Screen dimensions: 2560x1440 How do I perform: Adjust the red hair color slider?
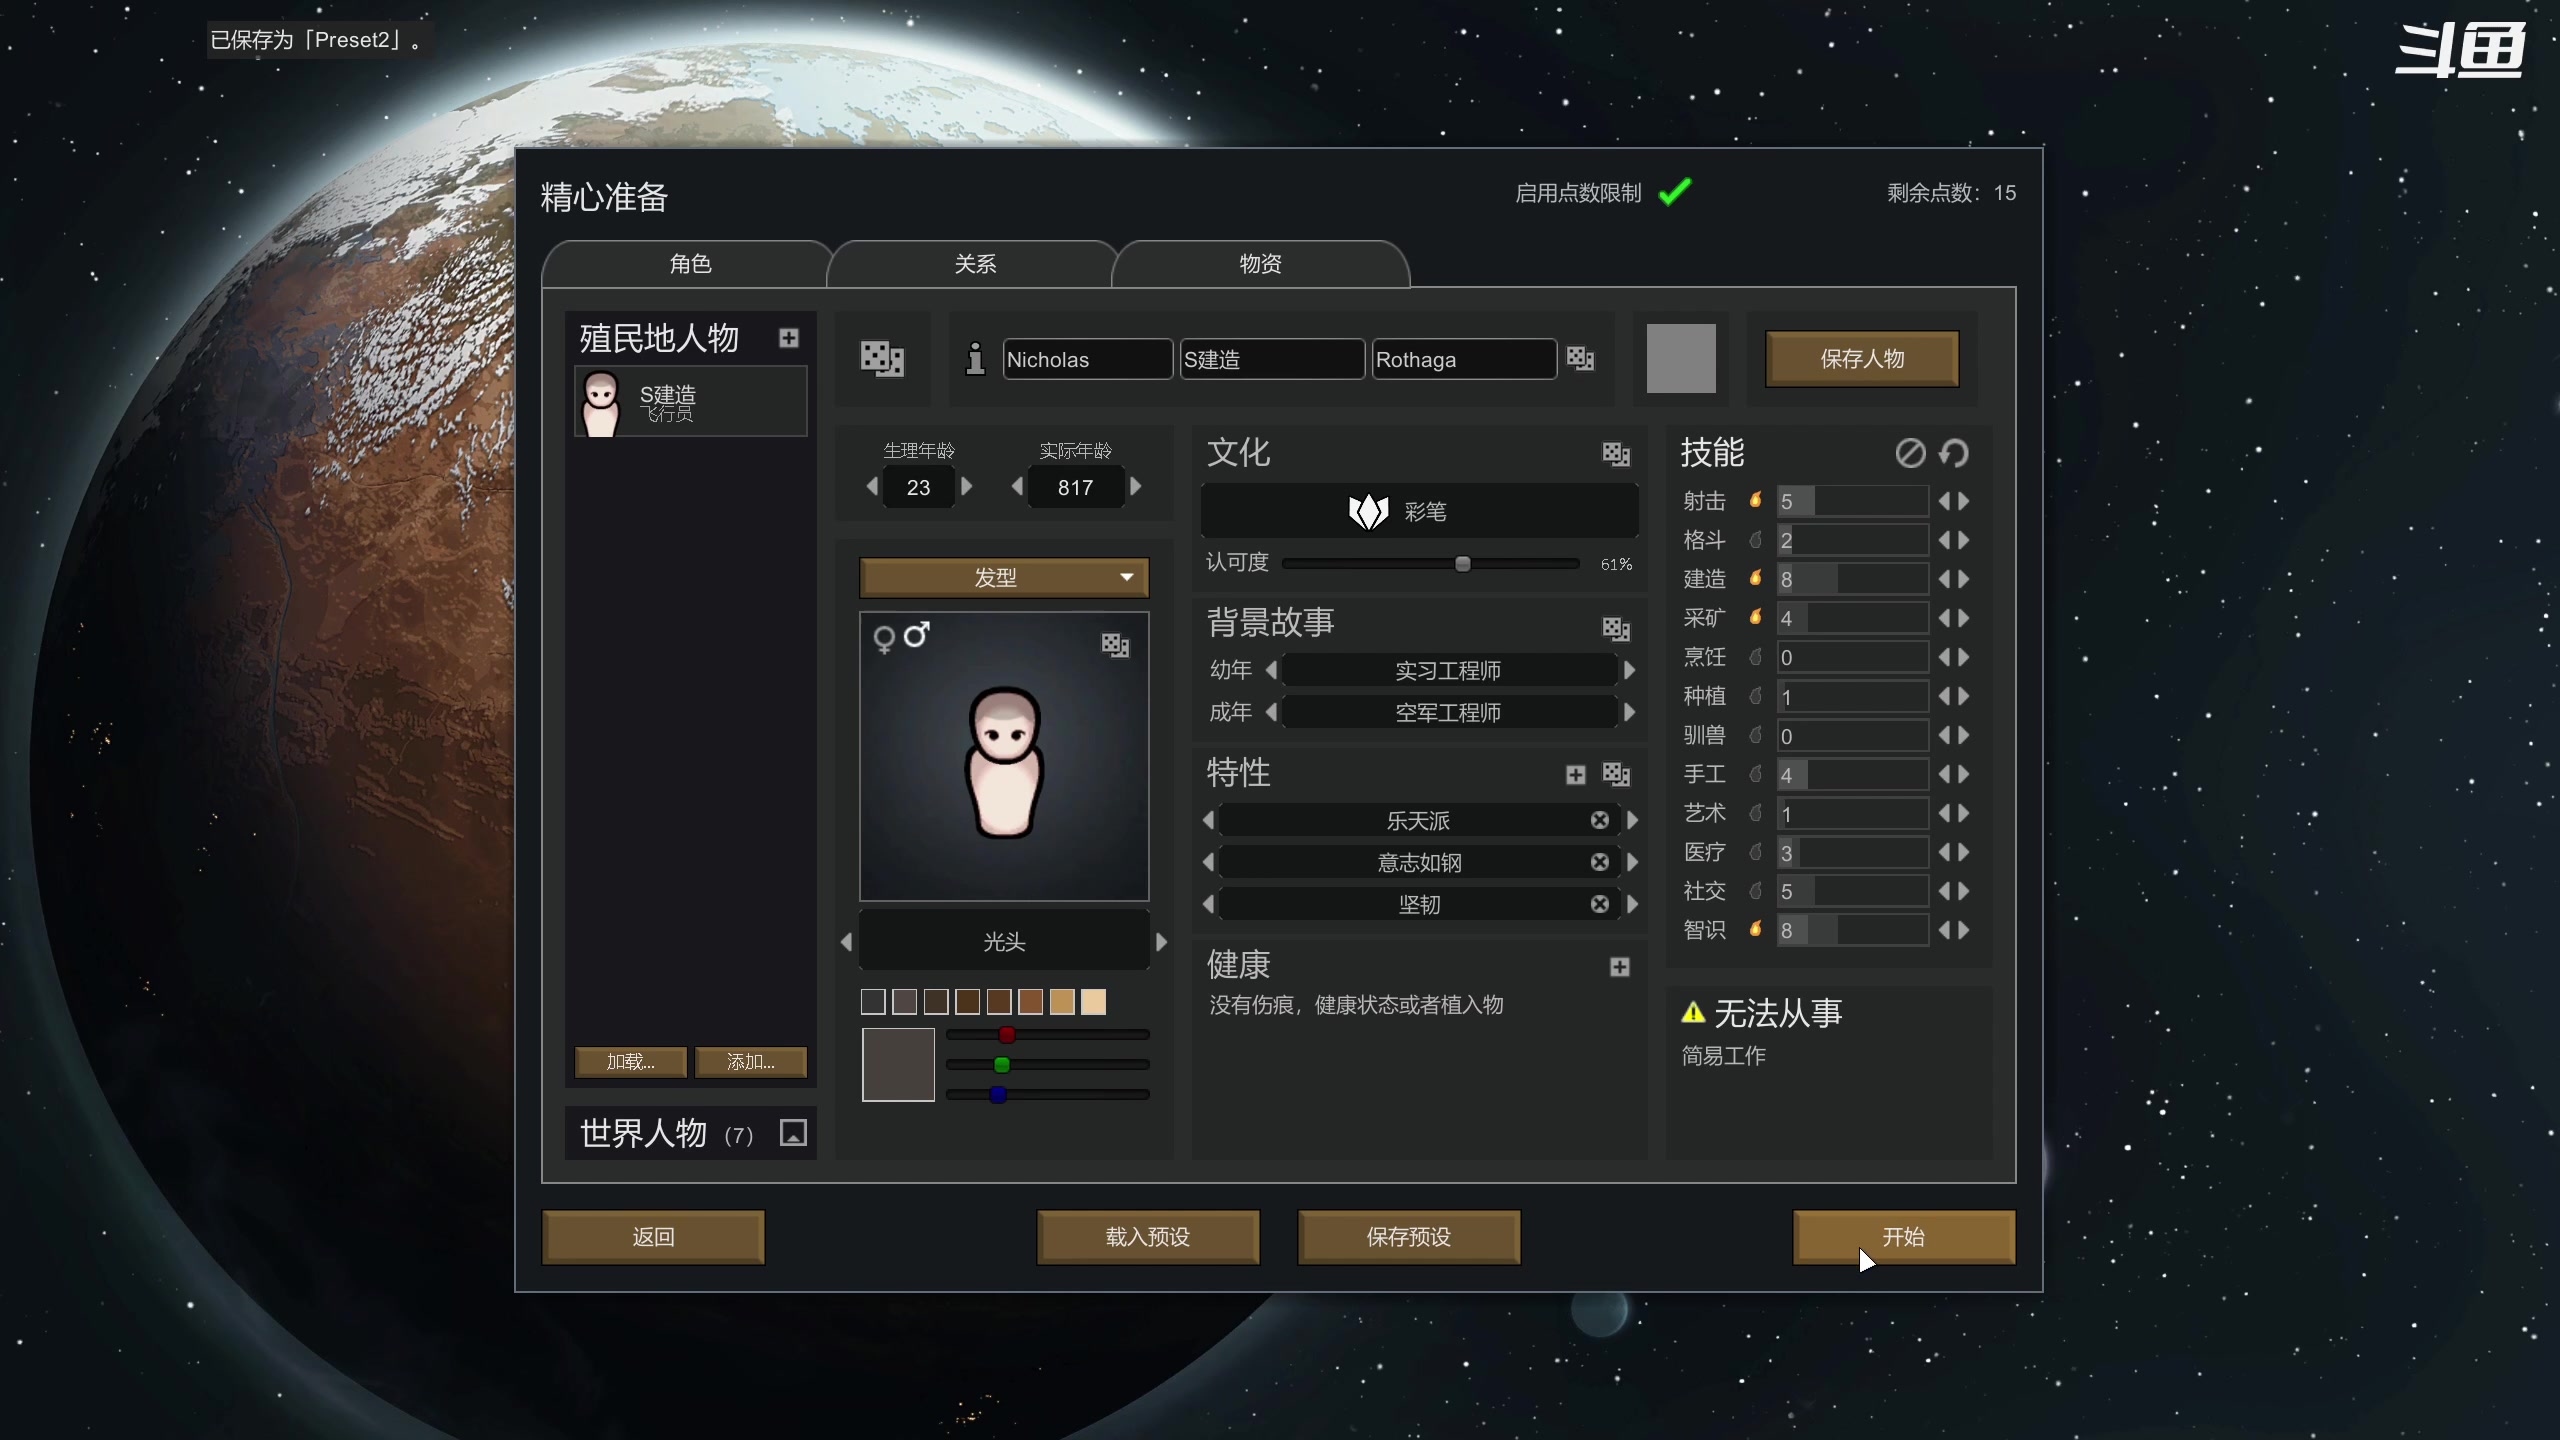click(x=1048, y=1035)
